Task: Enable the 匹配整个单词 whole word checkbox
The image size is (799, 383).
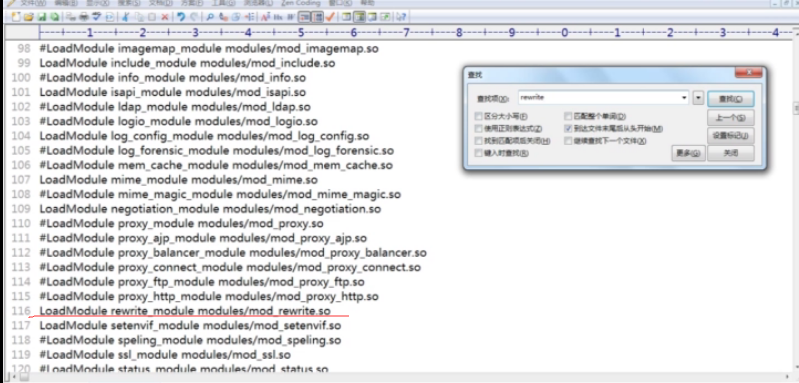Action: pyautogui.click(x=569, y=117)
